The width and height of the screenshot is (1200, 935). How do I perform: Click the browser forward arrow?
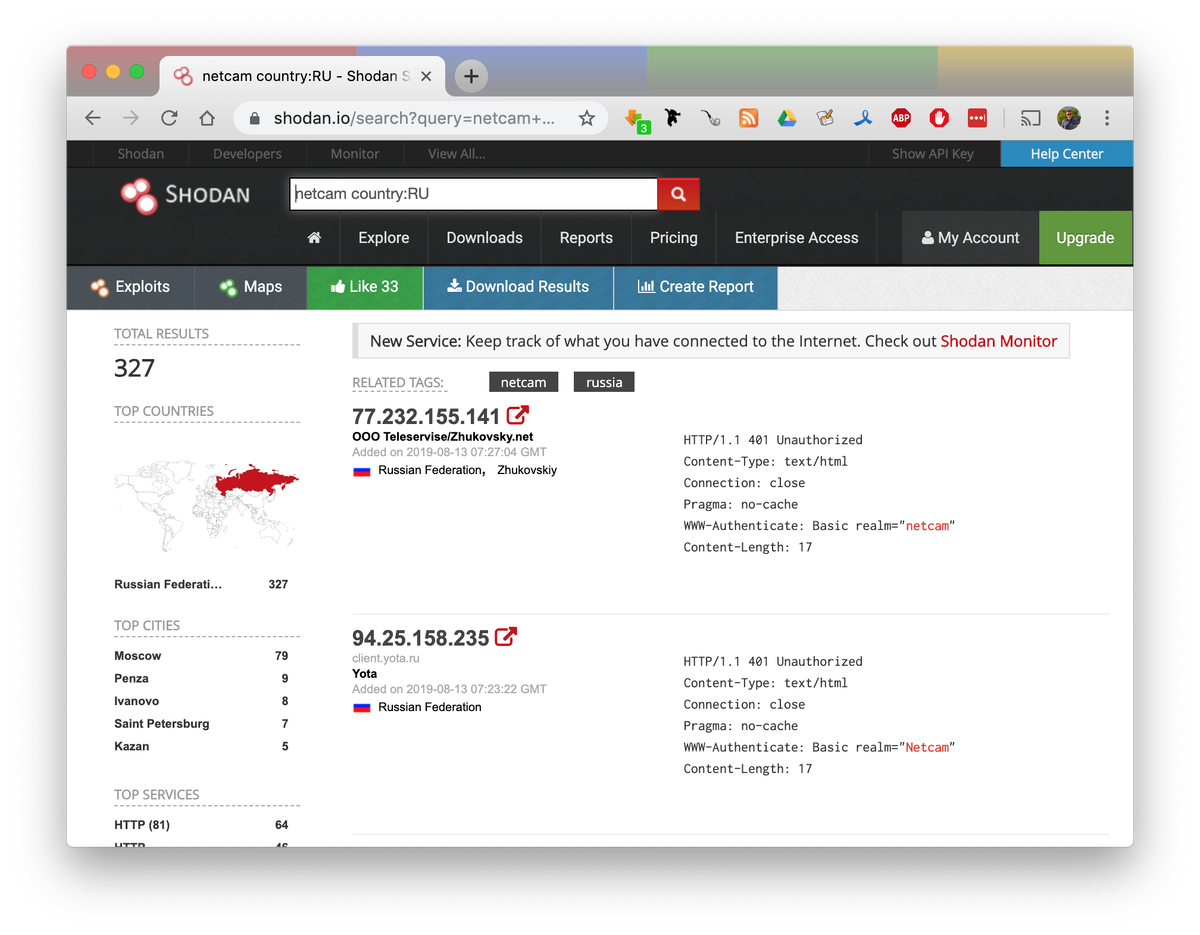[131, 118]
